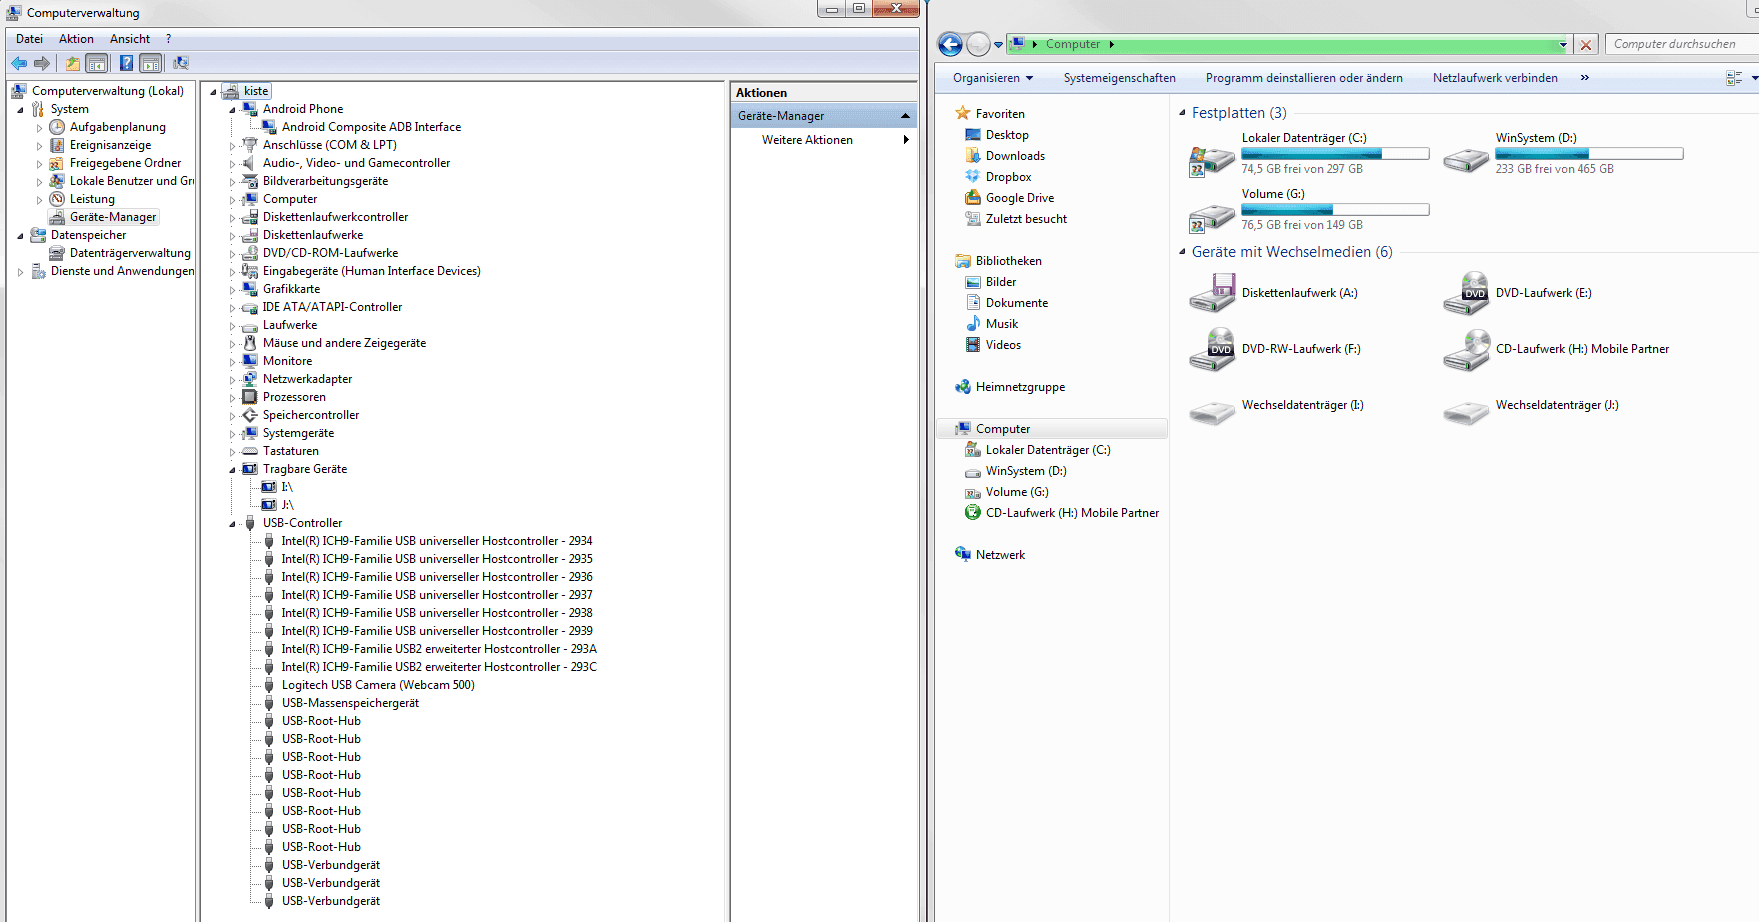Click the Audio-, Video- und Gamecontroller icon
The image size is (1759, 922).
(250, 163)
